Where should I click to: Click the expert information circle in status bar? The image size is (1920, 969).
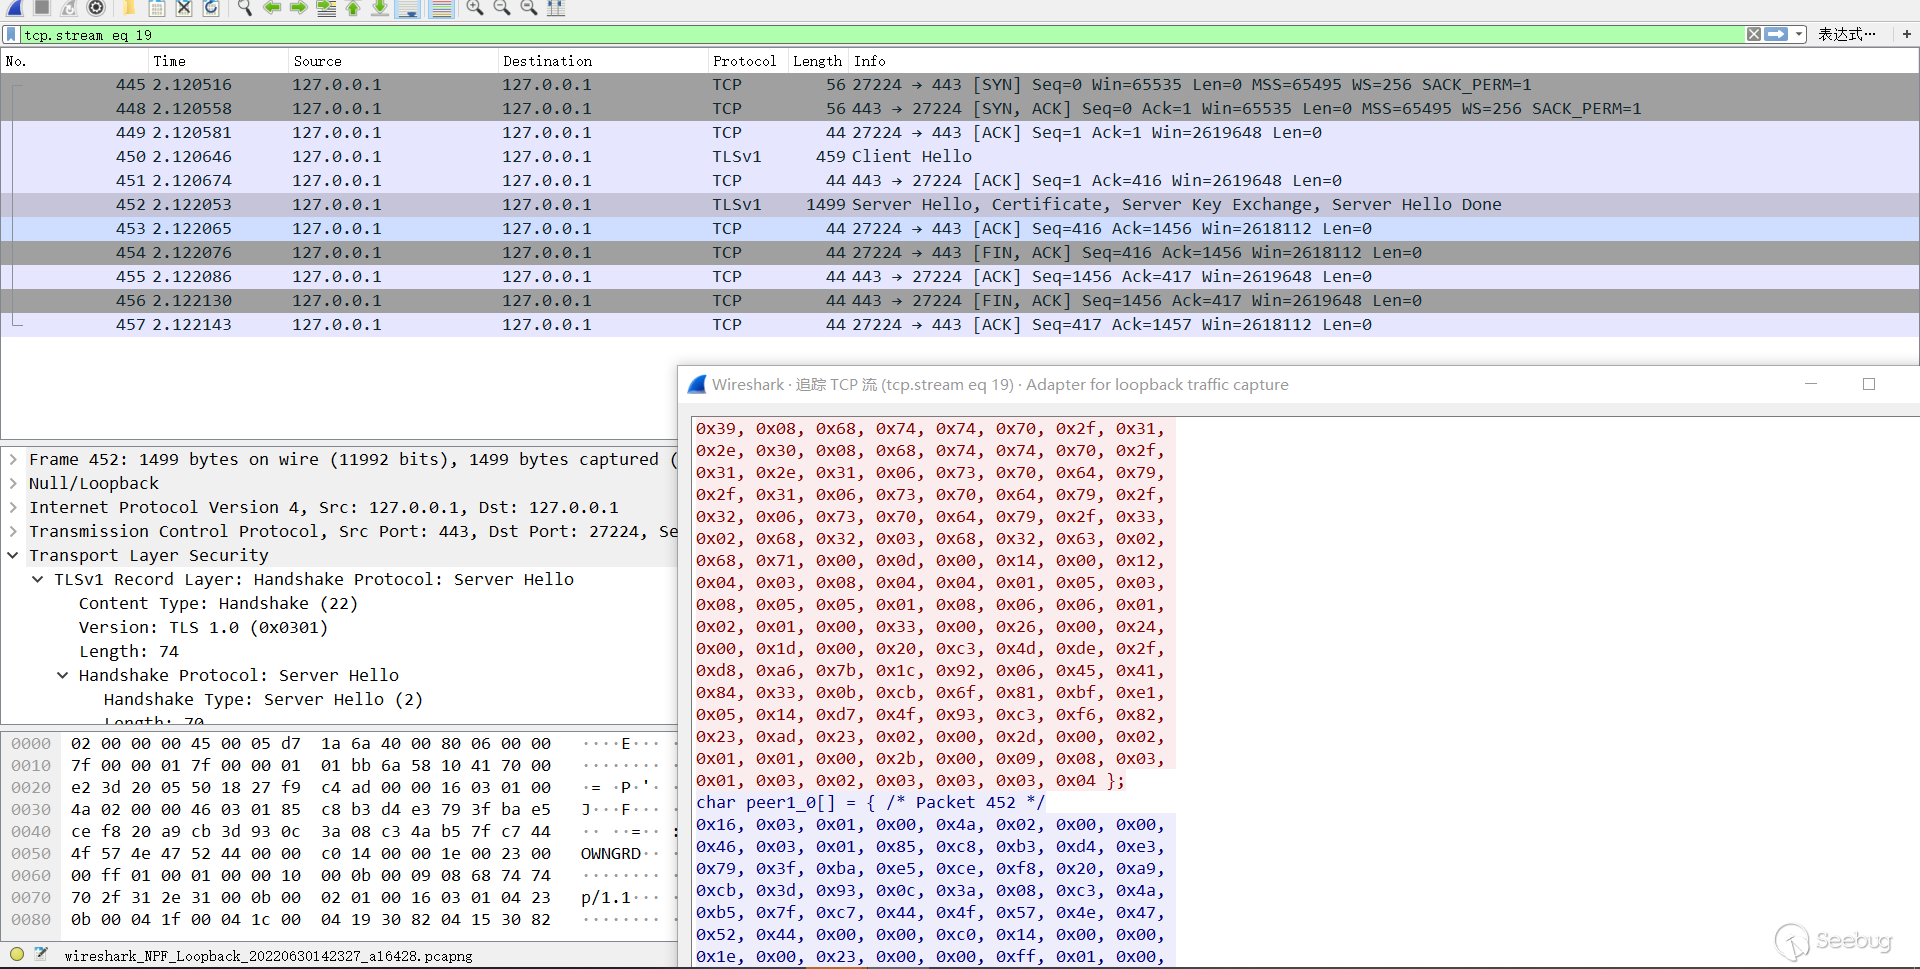tap(17, 954)
